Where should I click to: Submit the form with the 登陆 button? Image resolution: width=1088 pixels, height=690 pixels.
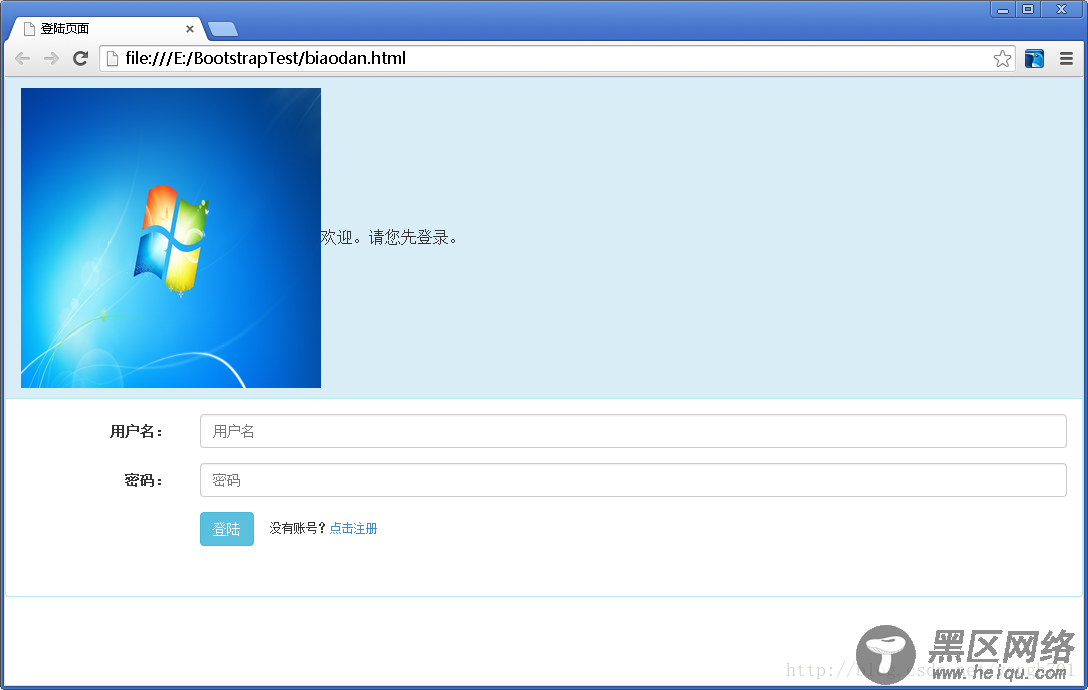(227, 529)
